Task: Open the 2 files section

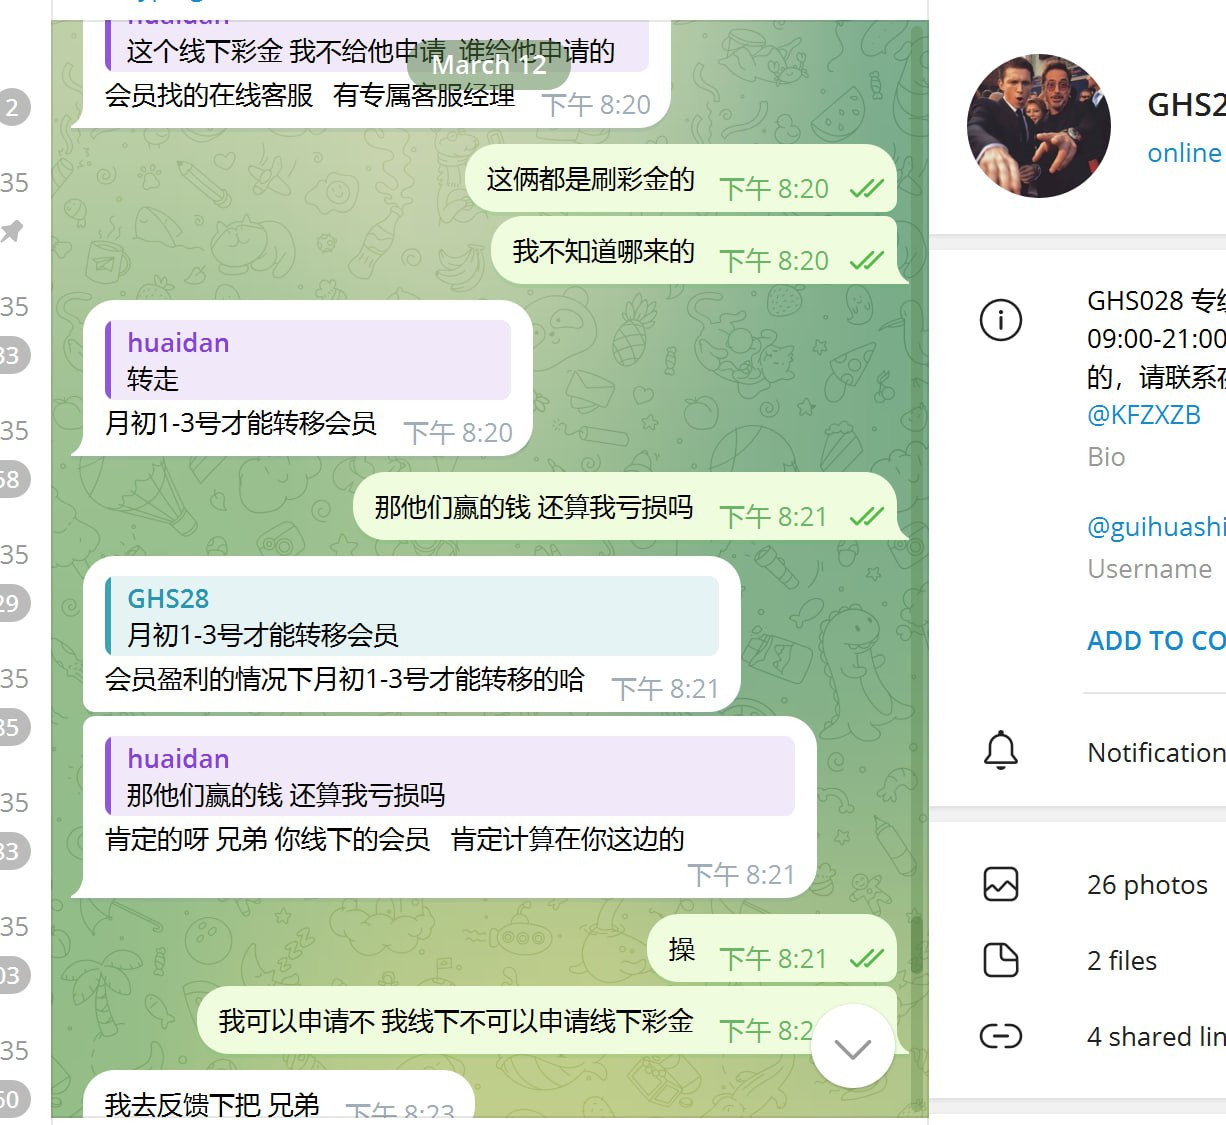Action: click(1122, 960)
